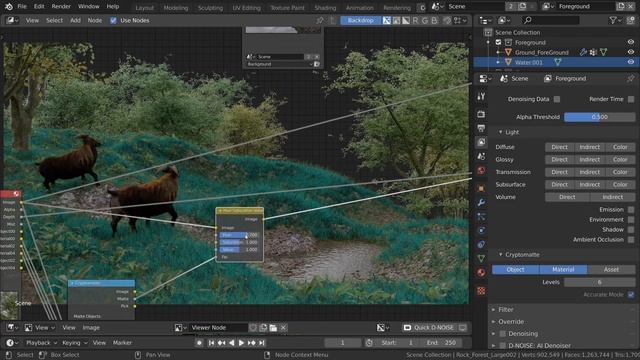Open the Tool properties tab icon
640x360 pixels.
(481, 96)
